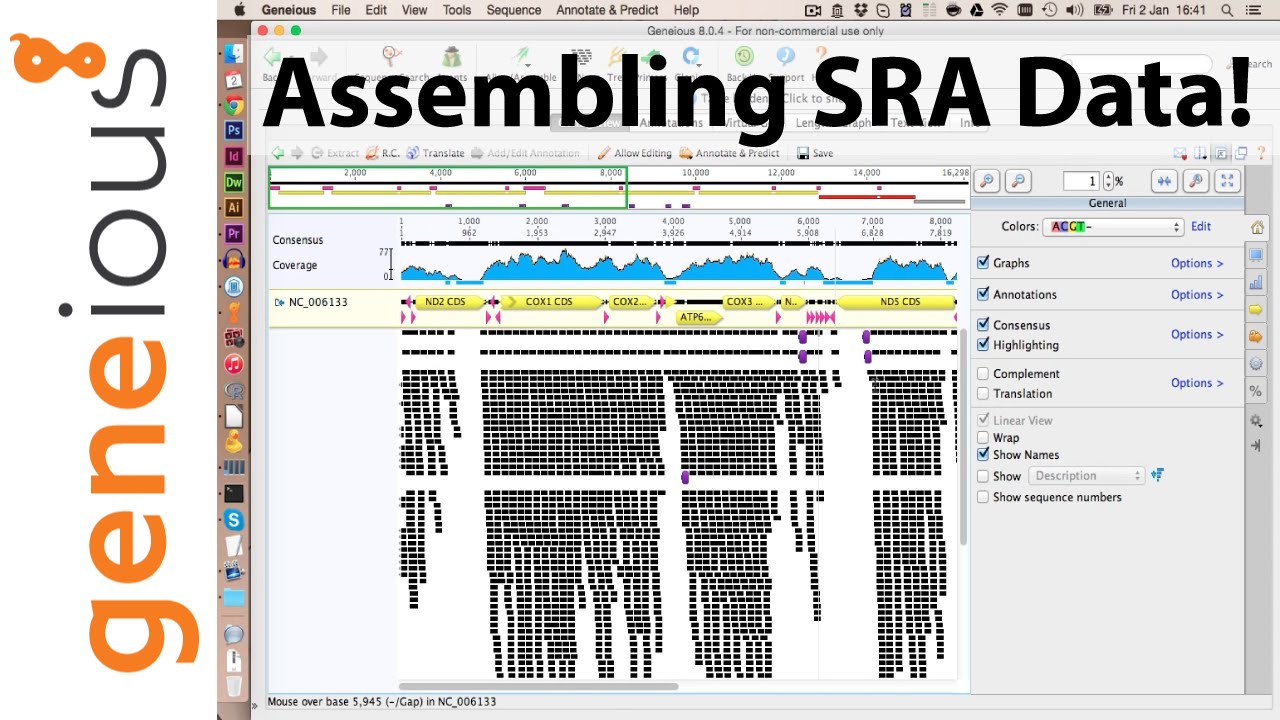
Task: Open the Advanced gear tab icon
Action: [1257, 364]
